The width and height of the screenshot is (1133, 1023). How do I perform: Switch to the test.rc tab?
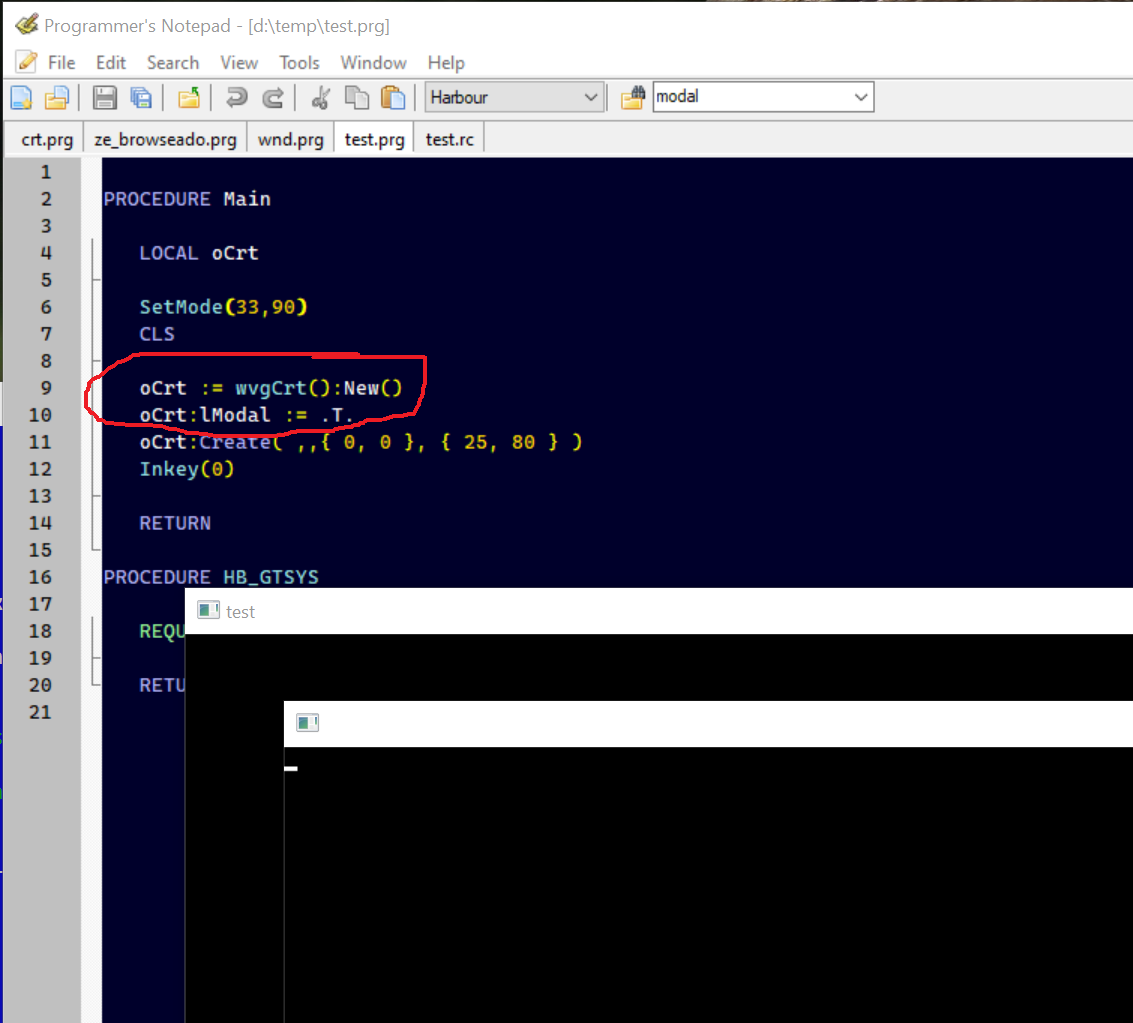click(449, 139)
